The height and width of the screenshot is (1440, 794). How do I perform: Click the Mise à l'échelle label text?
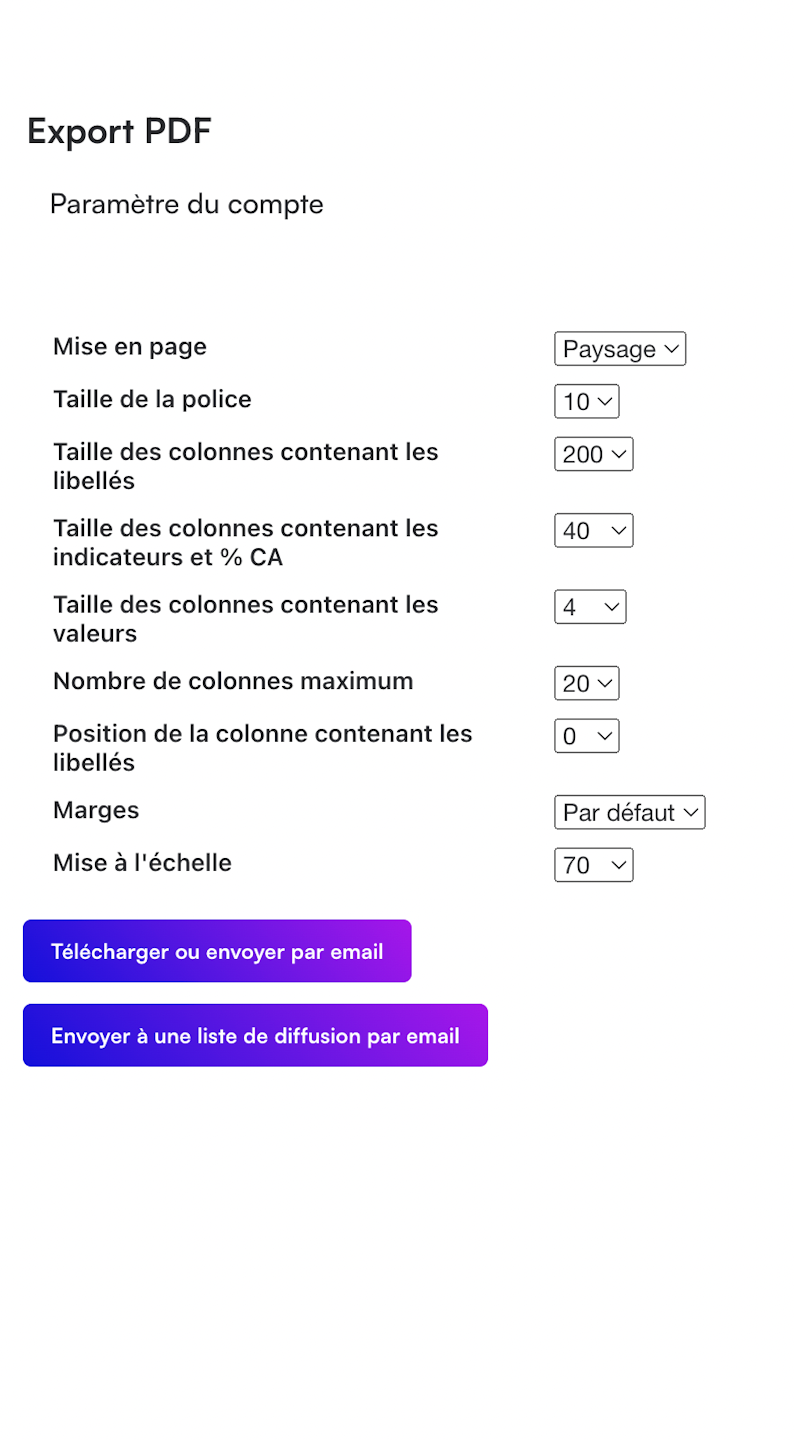(142, 863)
